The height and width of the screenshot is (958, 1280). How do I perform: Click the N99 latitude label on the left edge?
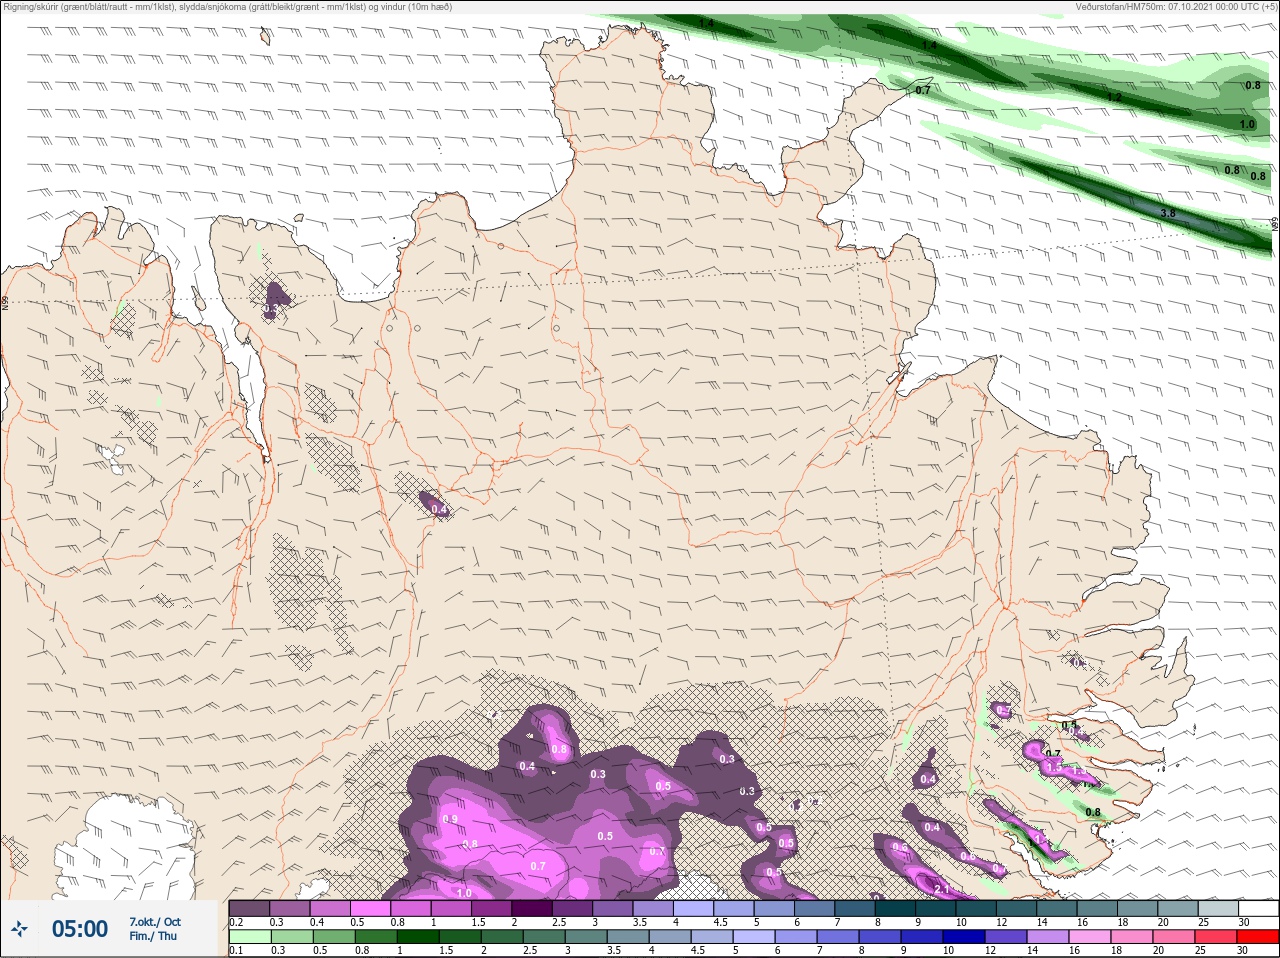coord(5,301)
